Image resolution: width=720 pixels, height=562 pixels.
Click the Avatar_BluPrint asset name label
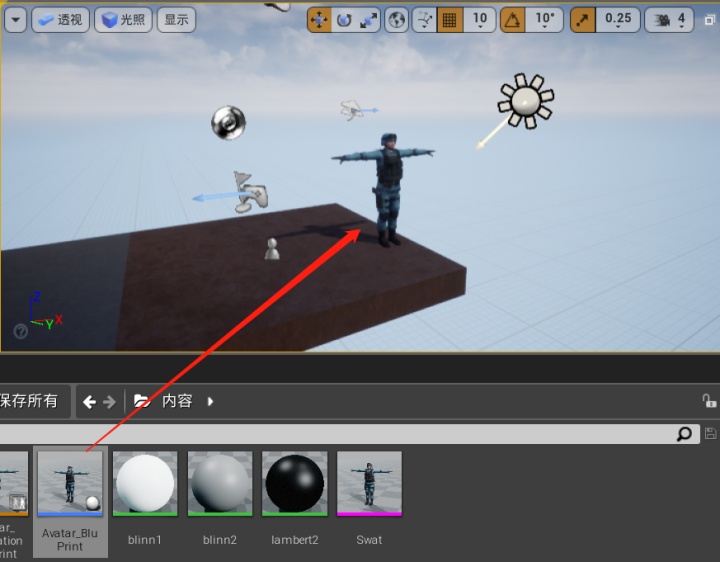[70, 540]
